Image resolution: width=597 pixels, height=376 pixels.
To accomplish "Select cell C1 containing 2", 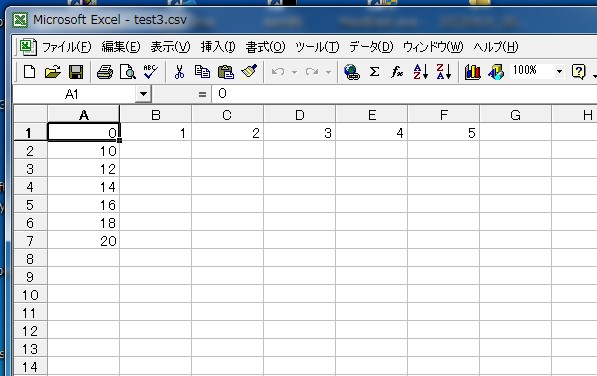I will (227, 132).
